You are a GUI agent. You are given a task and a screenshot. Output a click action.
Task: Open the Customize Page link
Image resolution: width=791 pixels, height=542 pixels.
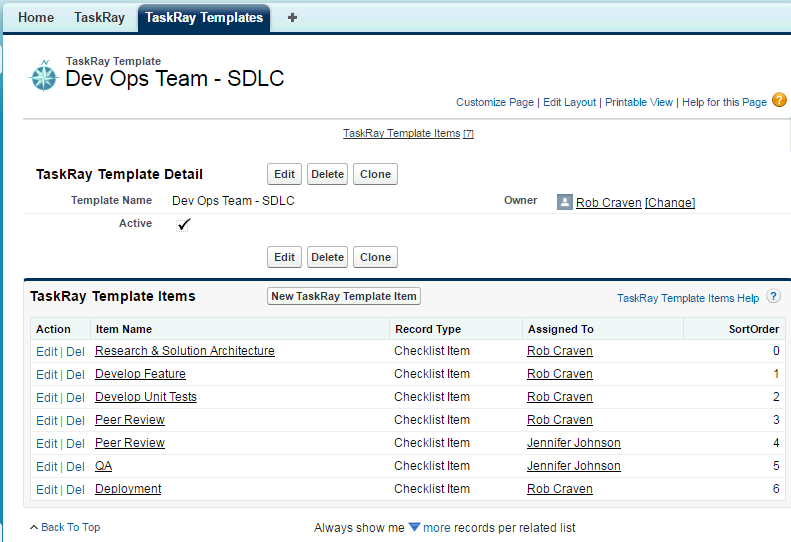coord(495,102)
